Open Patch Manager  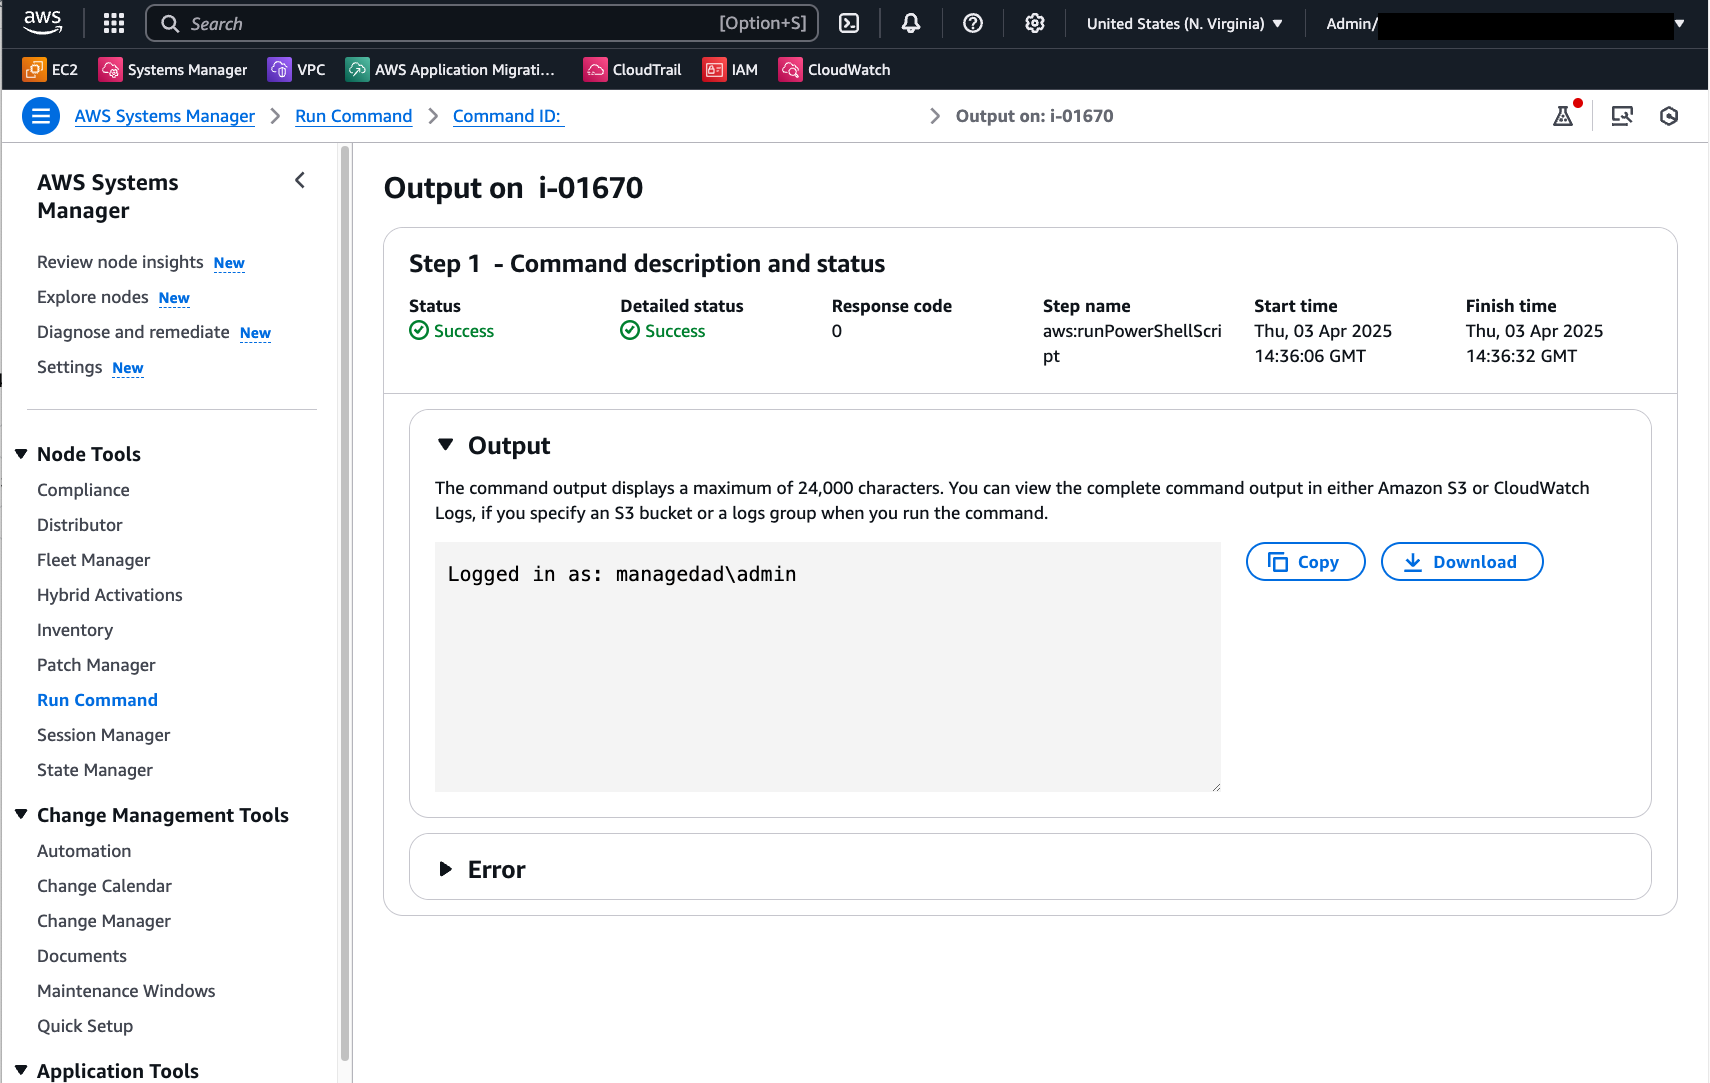pos(96,665)
